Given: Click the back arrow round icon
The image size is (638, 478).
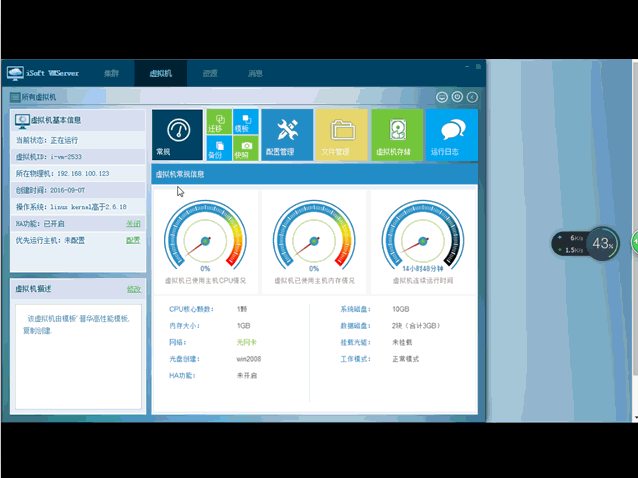Looking at the screenshot, I should click(x=472, y=97).
